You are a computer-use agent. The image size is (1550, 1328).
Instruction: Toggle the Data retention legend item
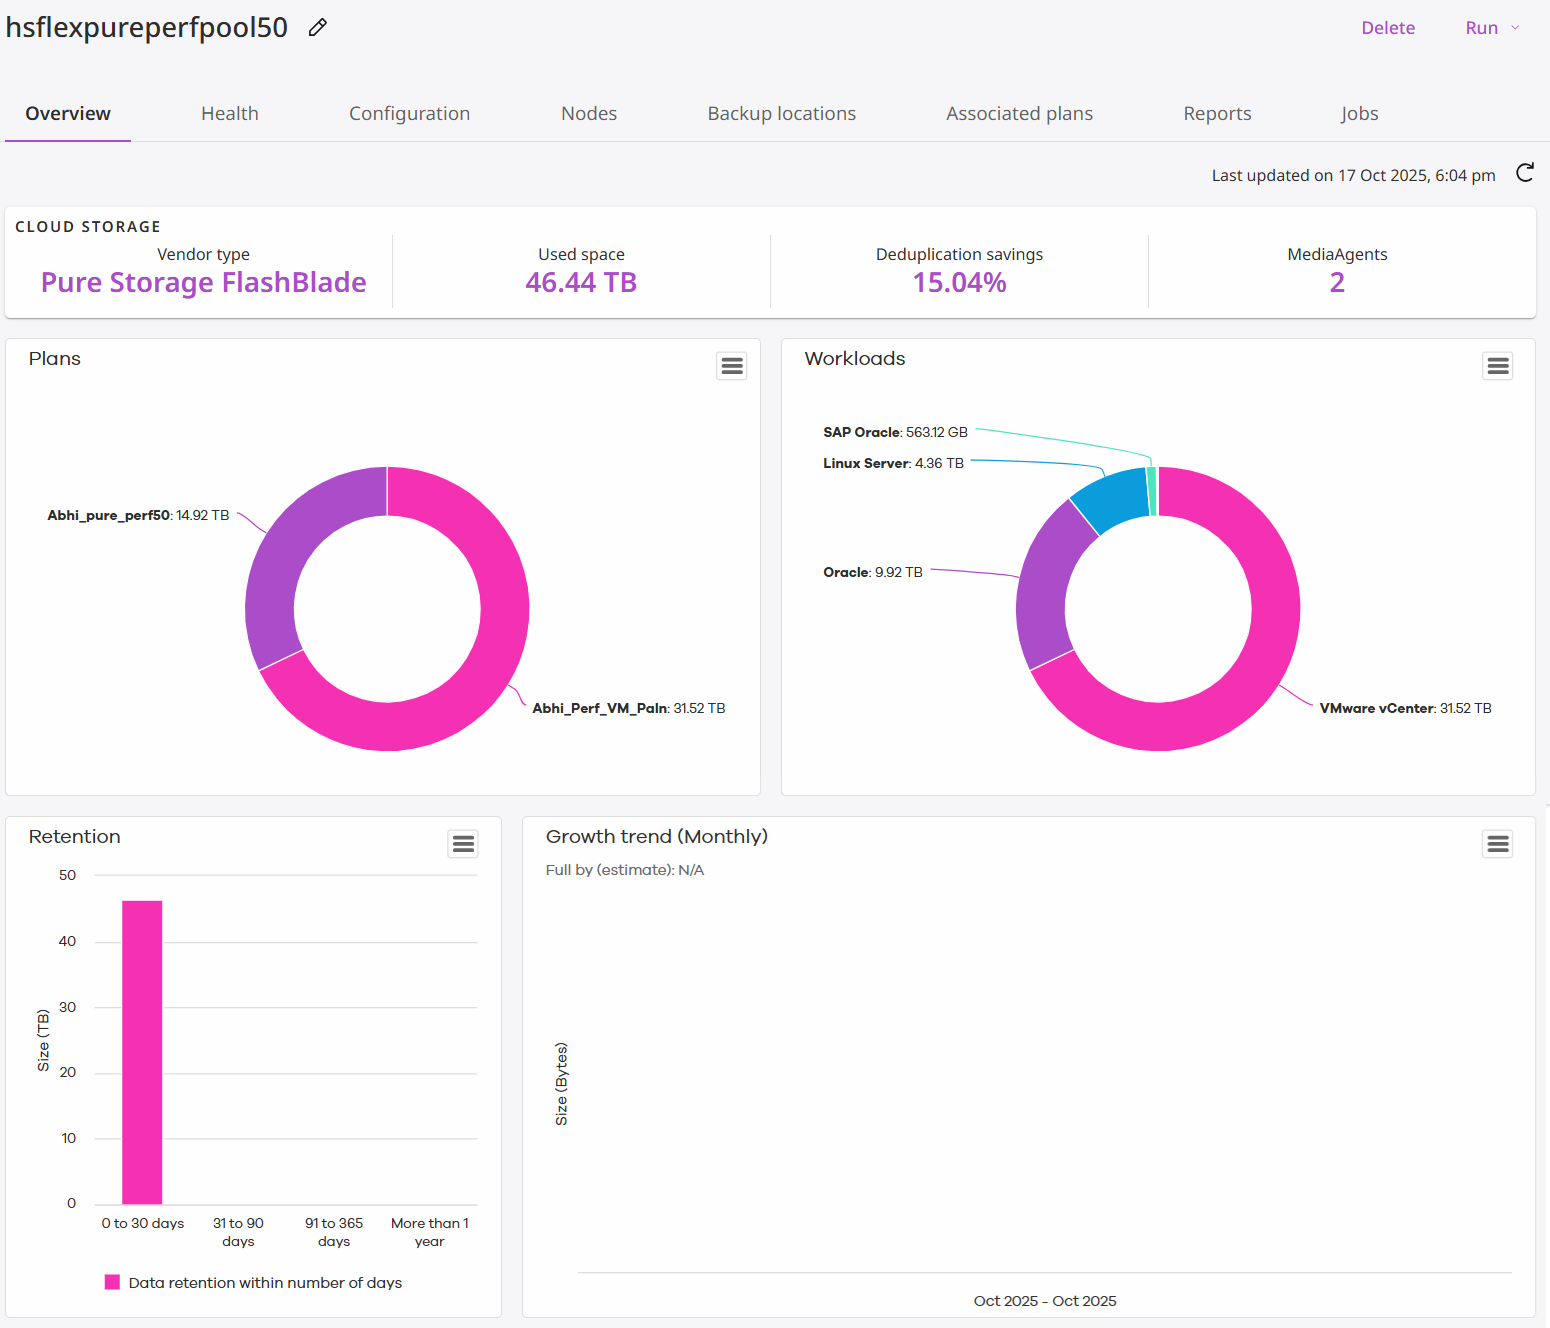253,1282
